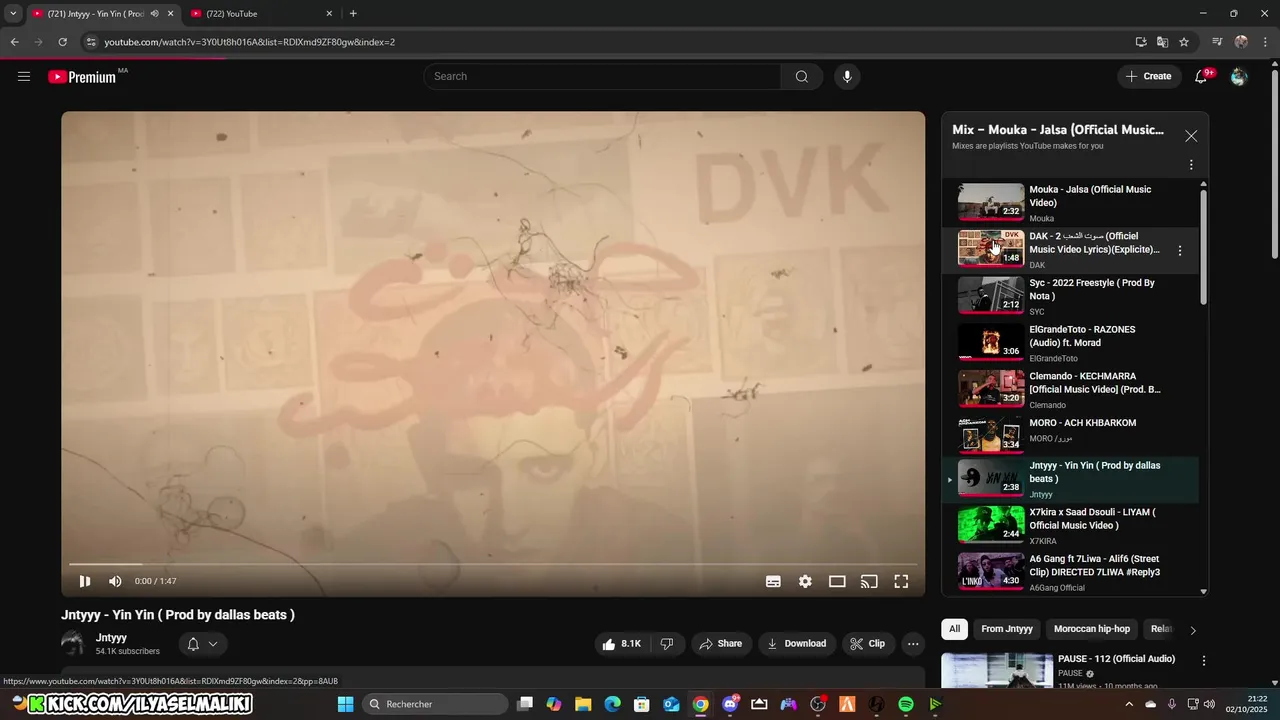
Task: Click the taskbar Rechercher search box
Action: (435, 704)
